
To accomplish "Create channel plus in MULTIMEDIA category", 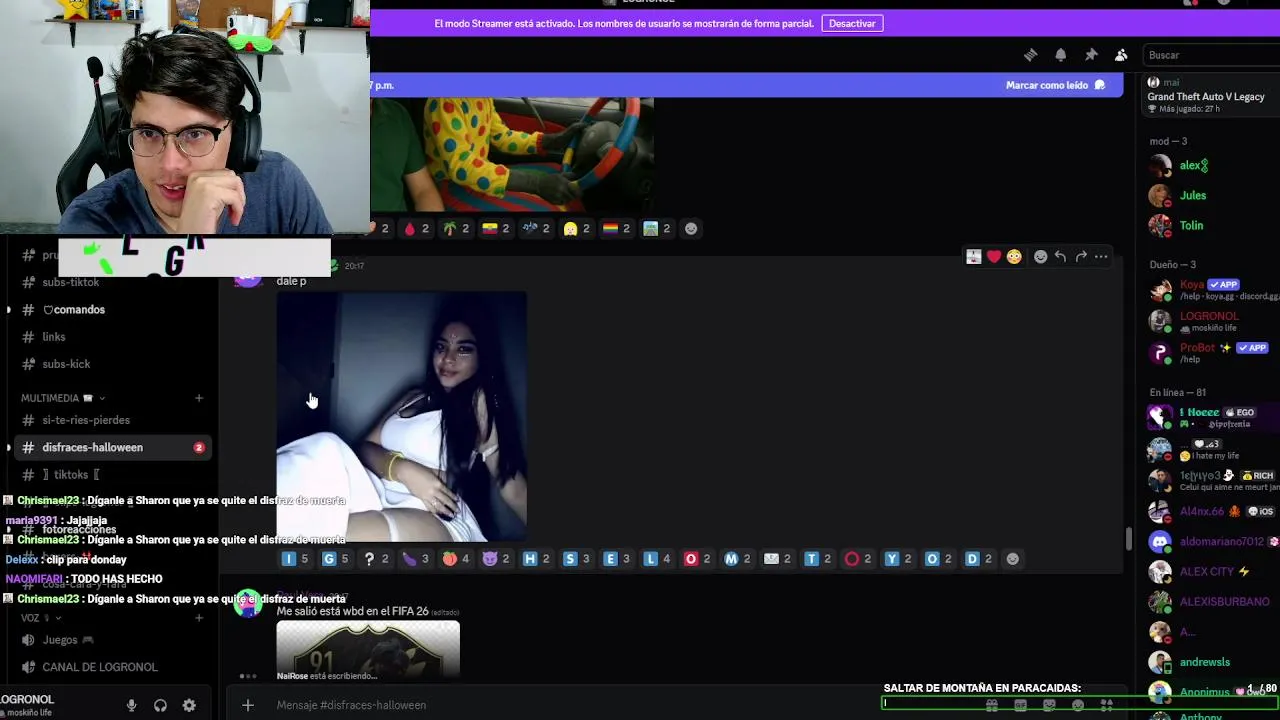I will pos(198,398).
